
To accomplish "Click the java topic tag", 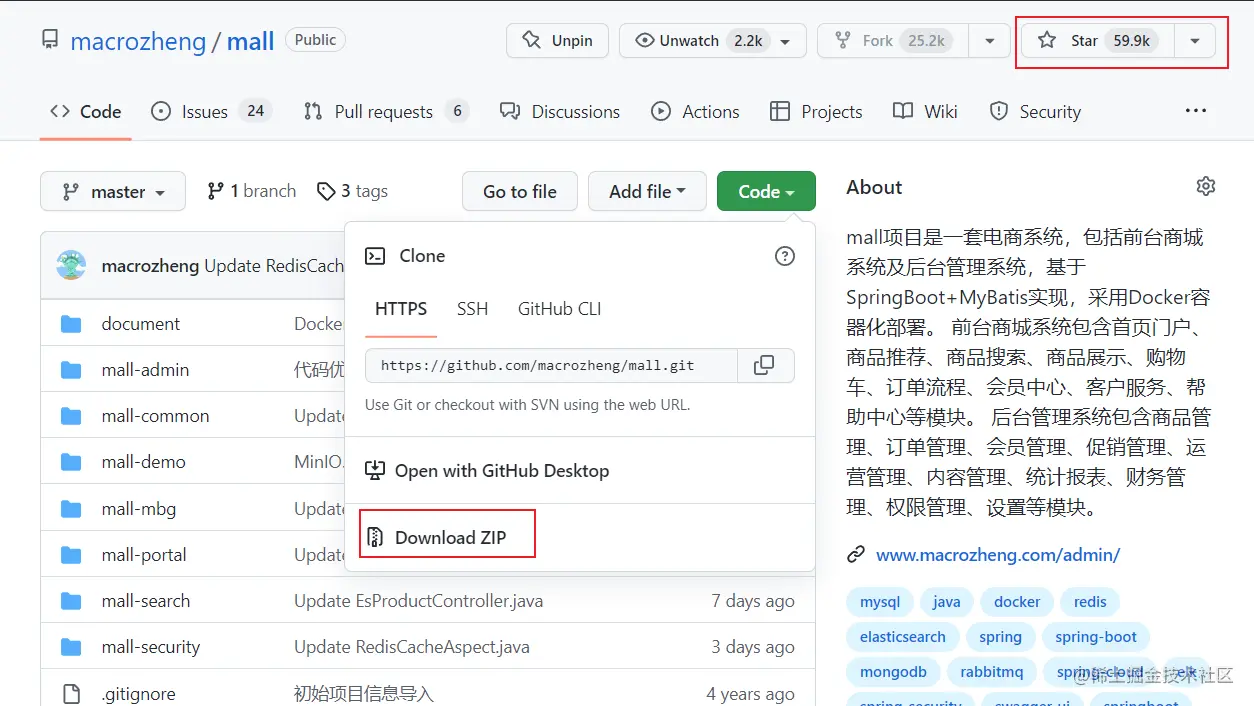I will (x=946, y=602).
